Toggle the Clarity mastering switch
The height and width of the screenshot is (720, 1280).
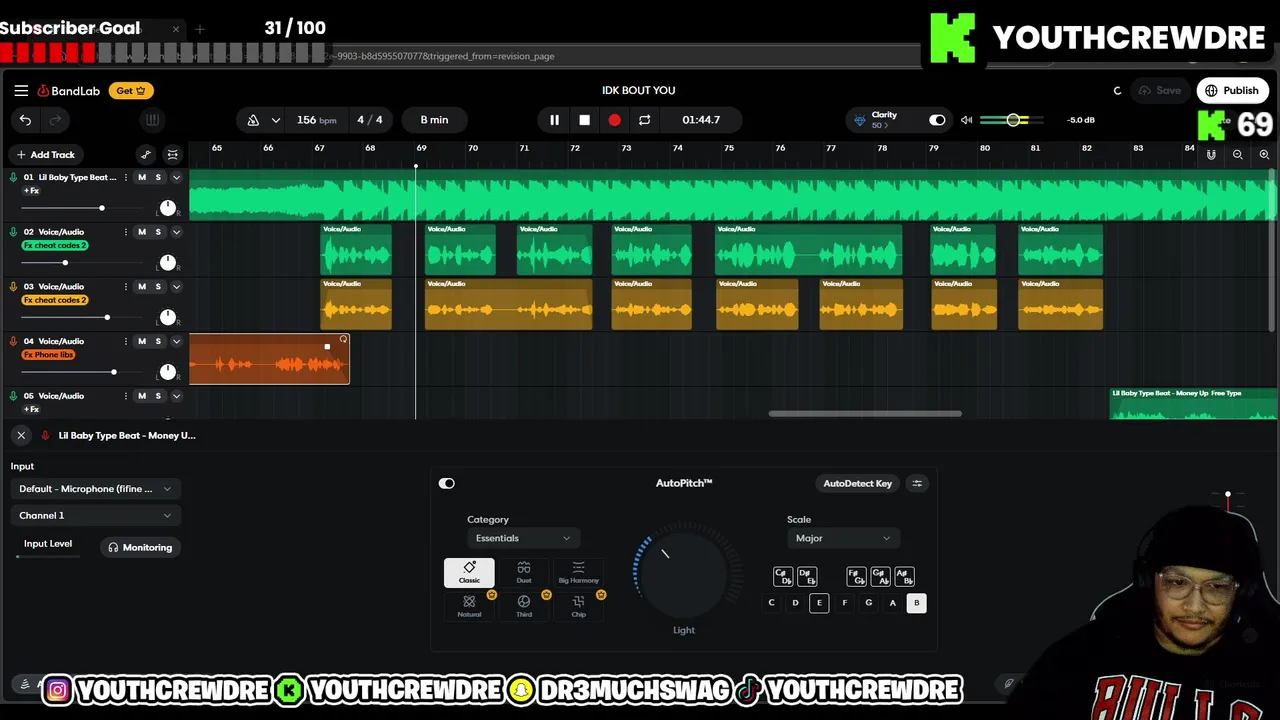pyautogui.click(x=937, y=120)
